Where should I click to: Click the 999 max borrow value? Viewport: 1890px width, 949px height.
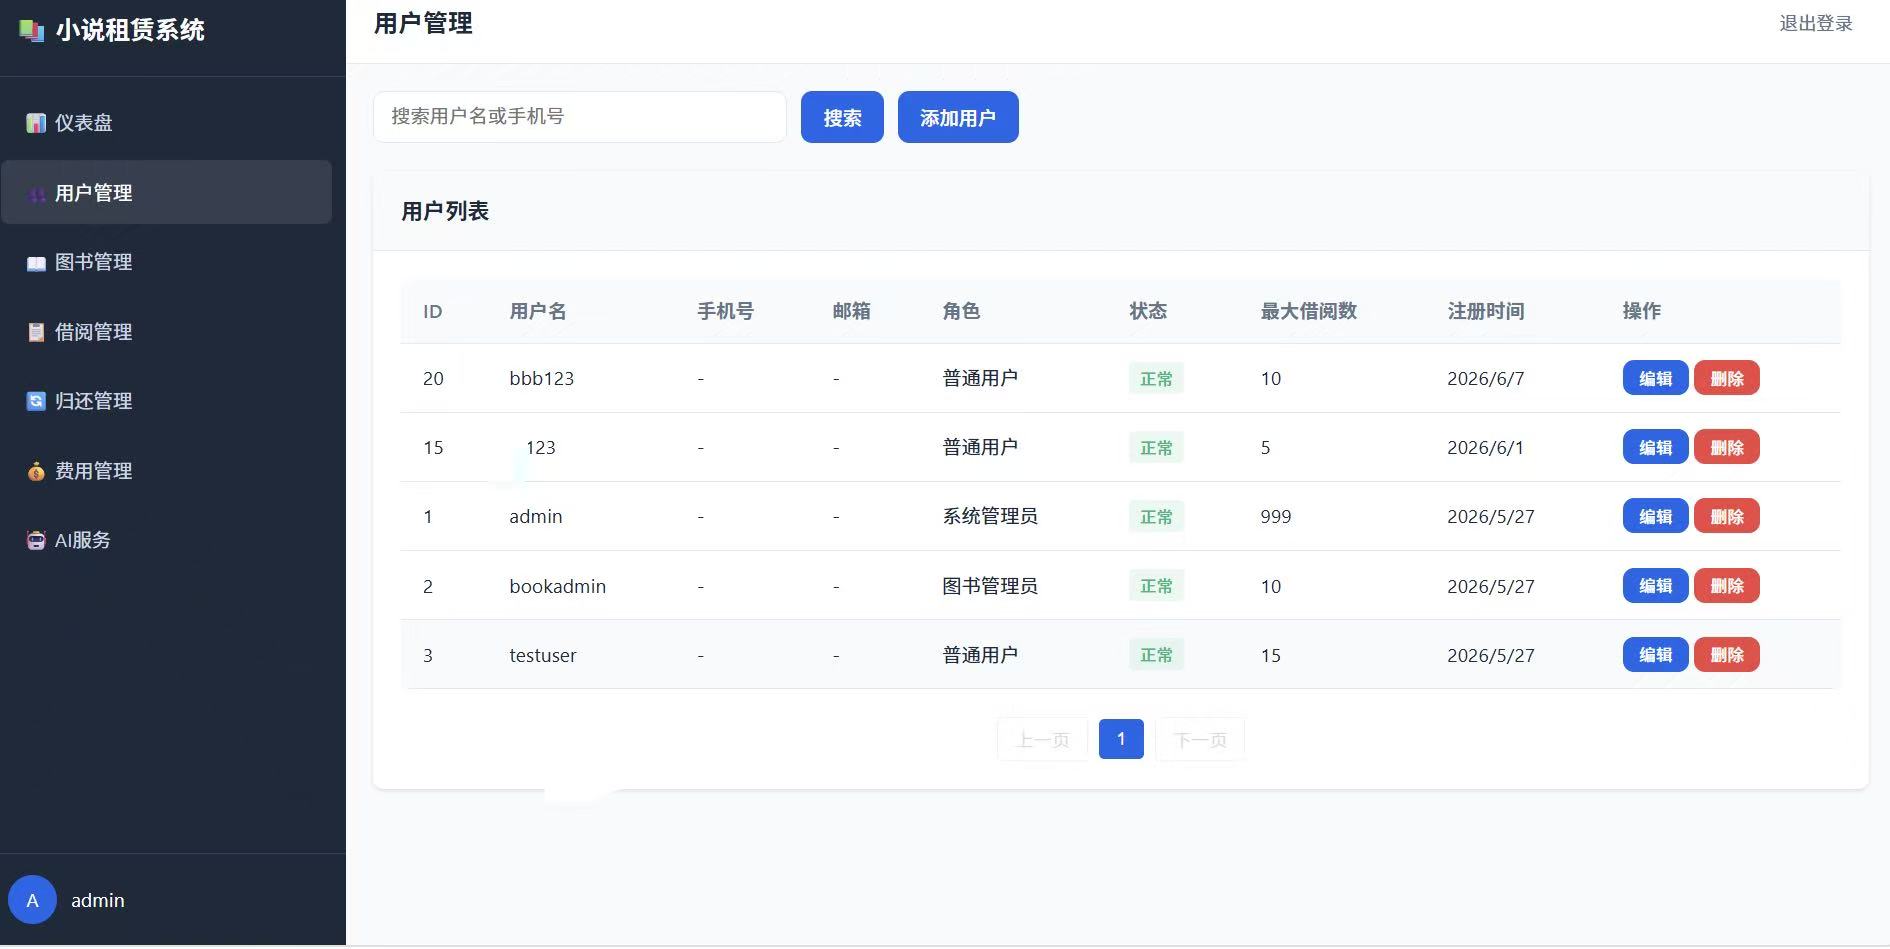point(1276,516)
